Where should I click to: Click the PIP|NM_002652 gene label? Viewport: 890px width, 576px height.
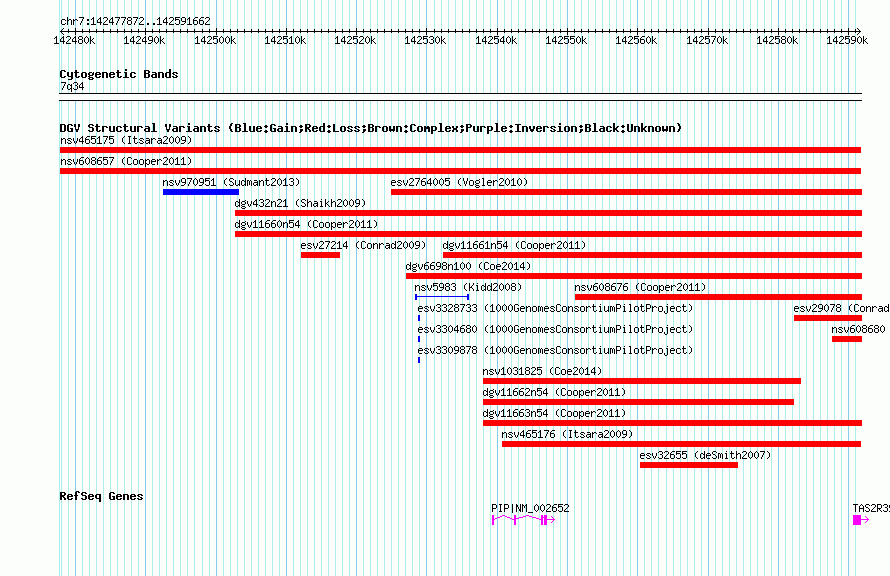(530, 508)
